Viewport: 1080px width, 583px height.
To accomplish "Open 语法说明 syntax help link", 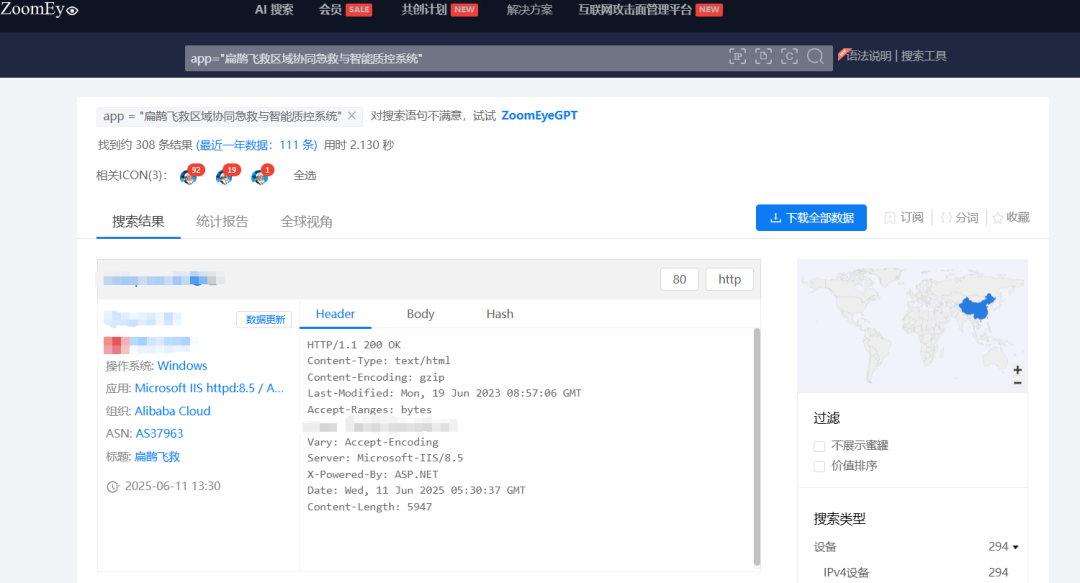I will tap(869, 56).
